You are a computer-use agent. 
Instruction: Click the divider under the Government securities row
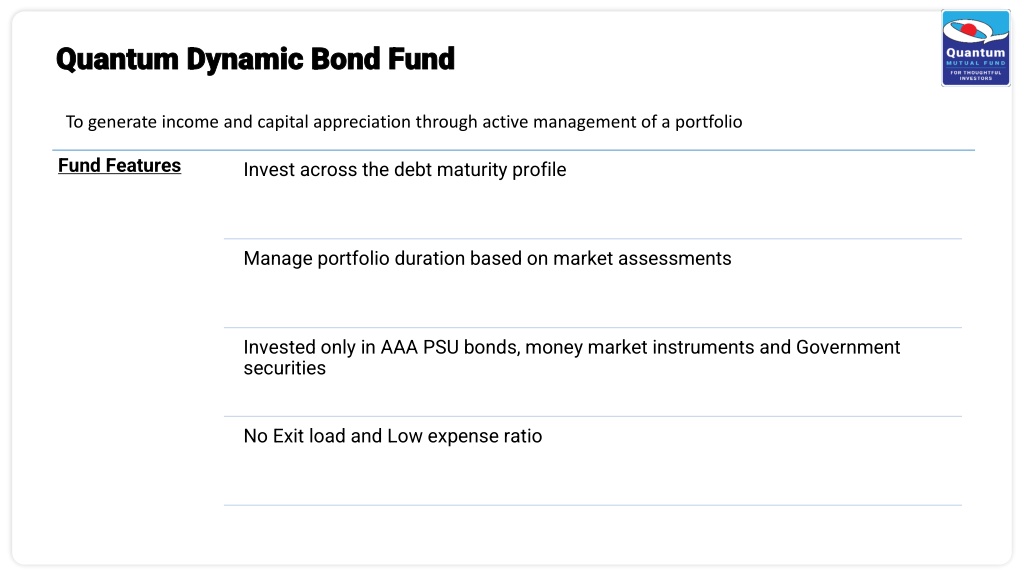[593, 416]
